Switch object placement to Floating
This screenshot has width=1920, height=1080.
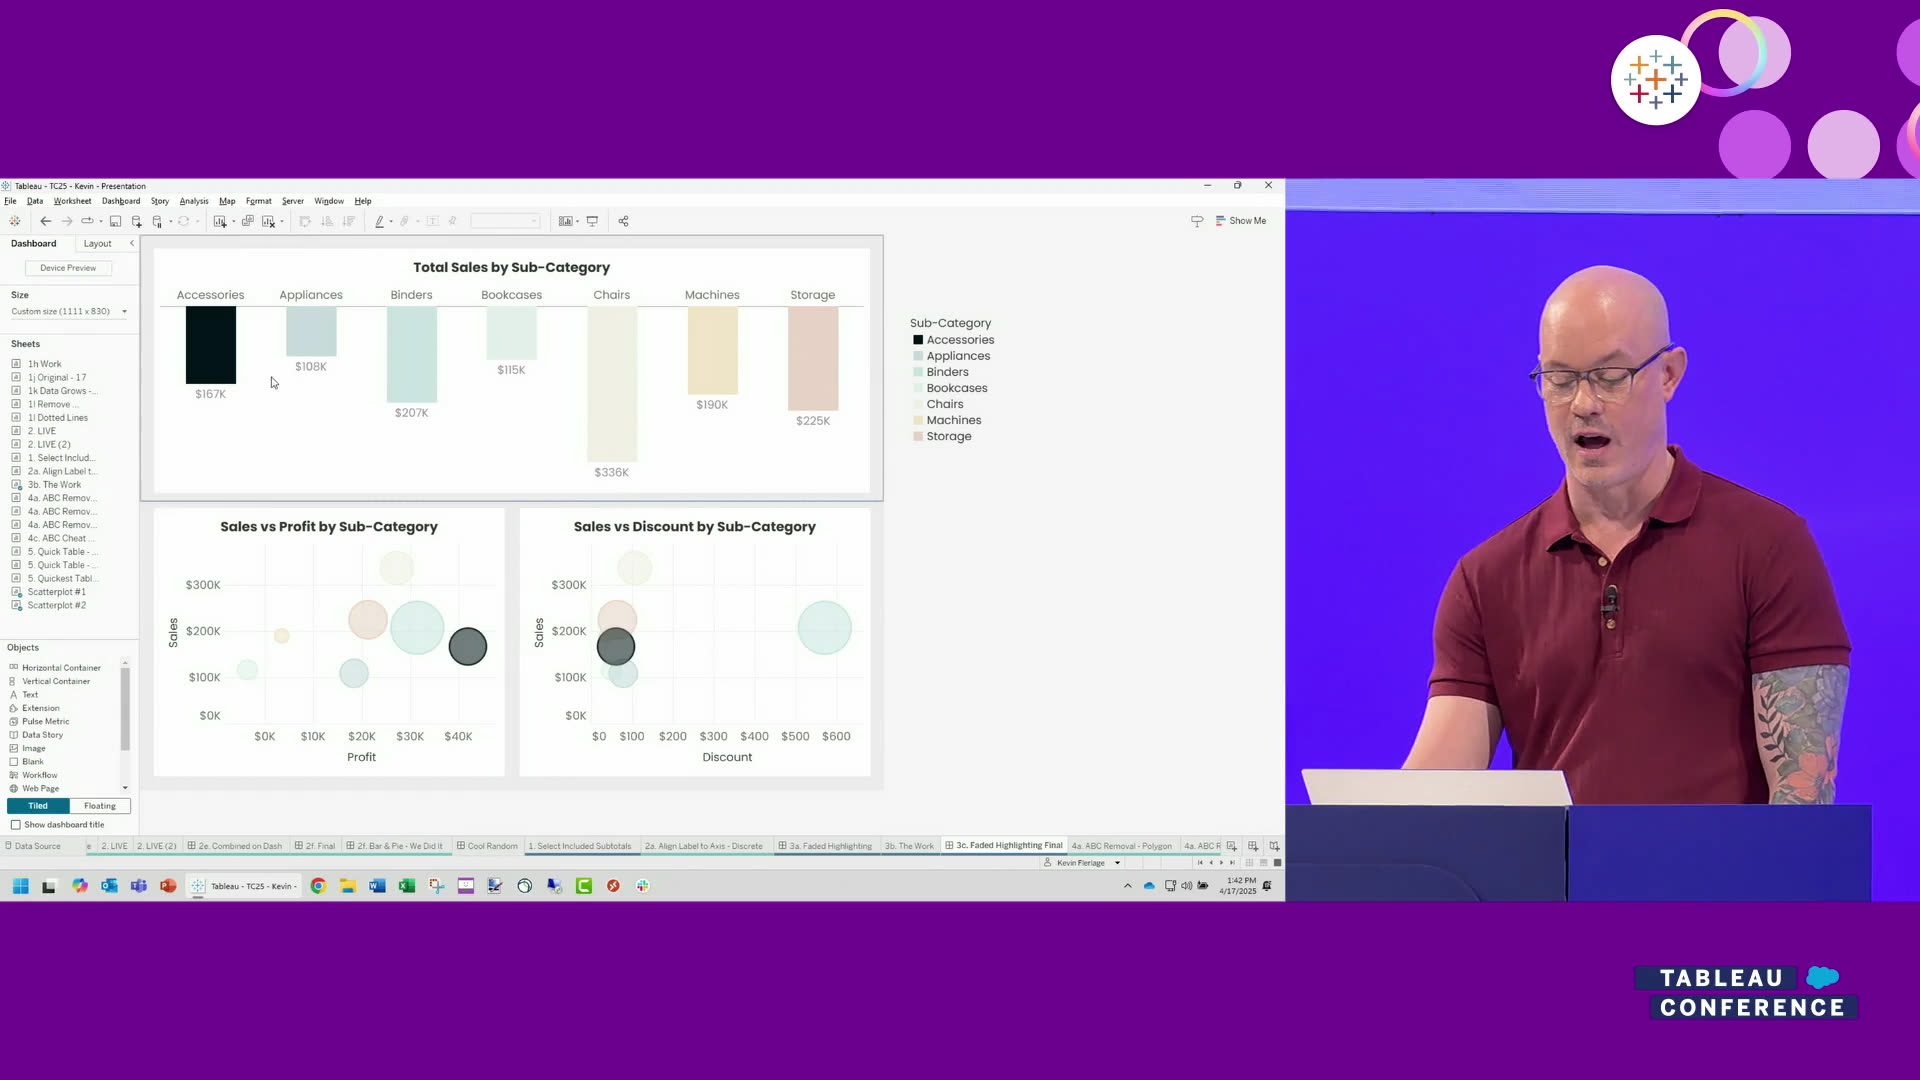(x=100, y=806)
